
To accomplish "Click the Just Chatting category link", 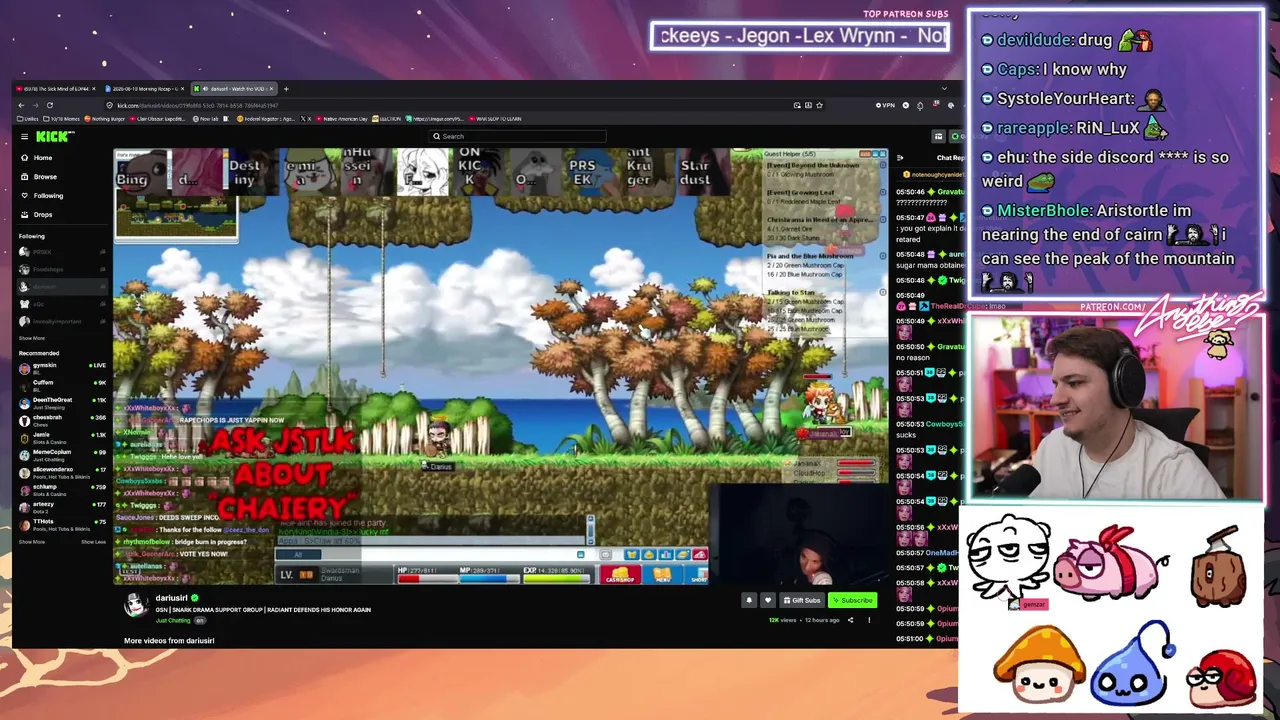I will click(173, 621).
